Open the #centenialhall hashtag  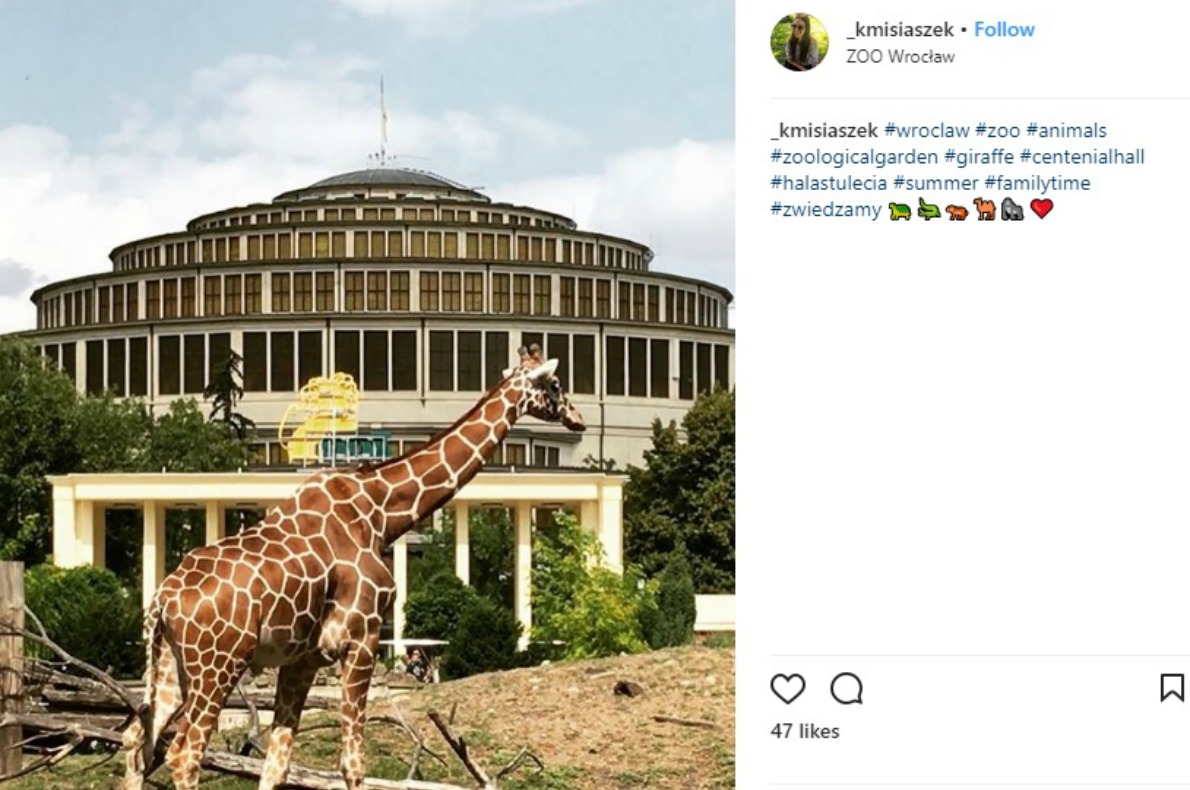1082,157
